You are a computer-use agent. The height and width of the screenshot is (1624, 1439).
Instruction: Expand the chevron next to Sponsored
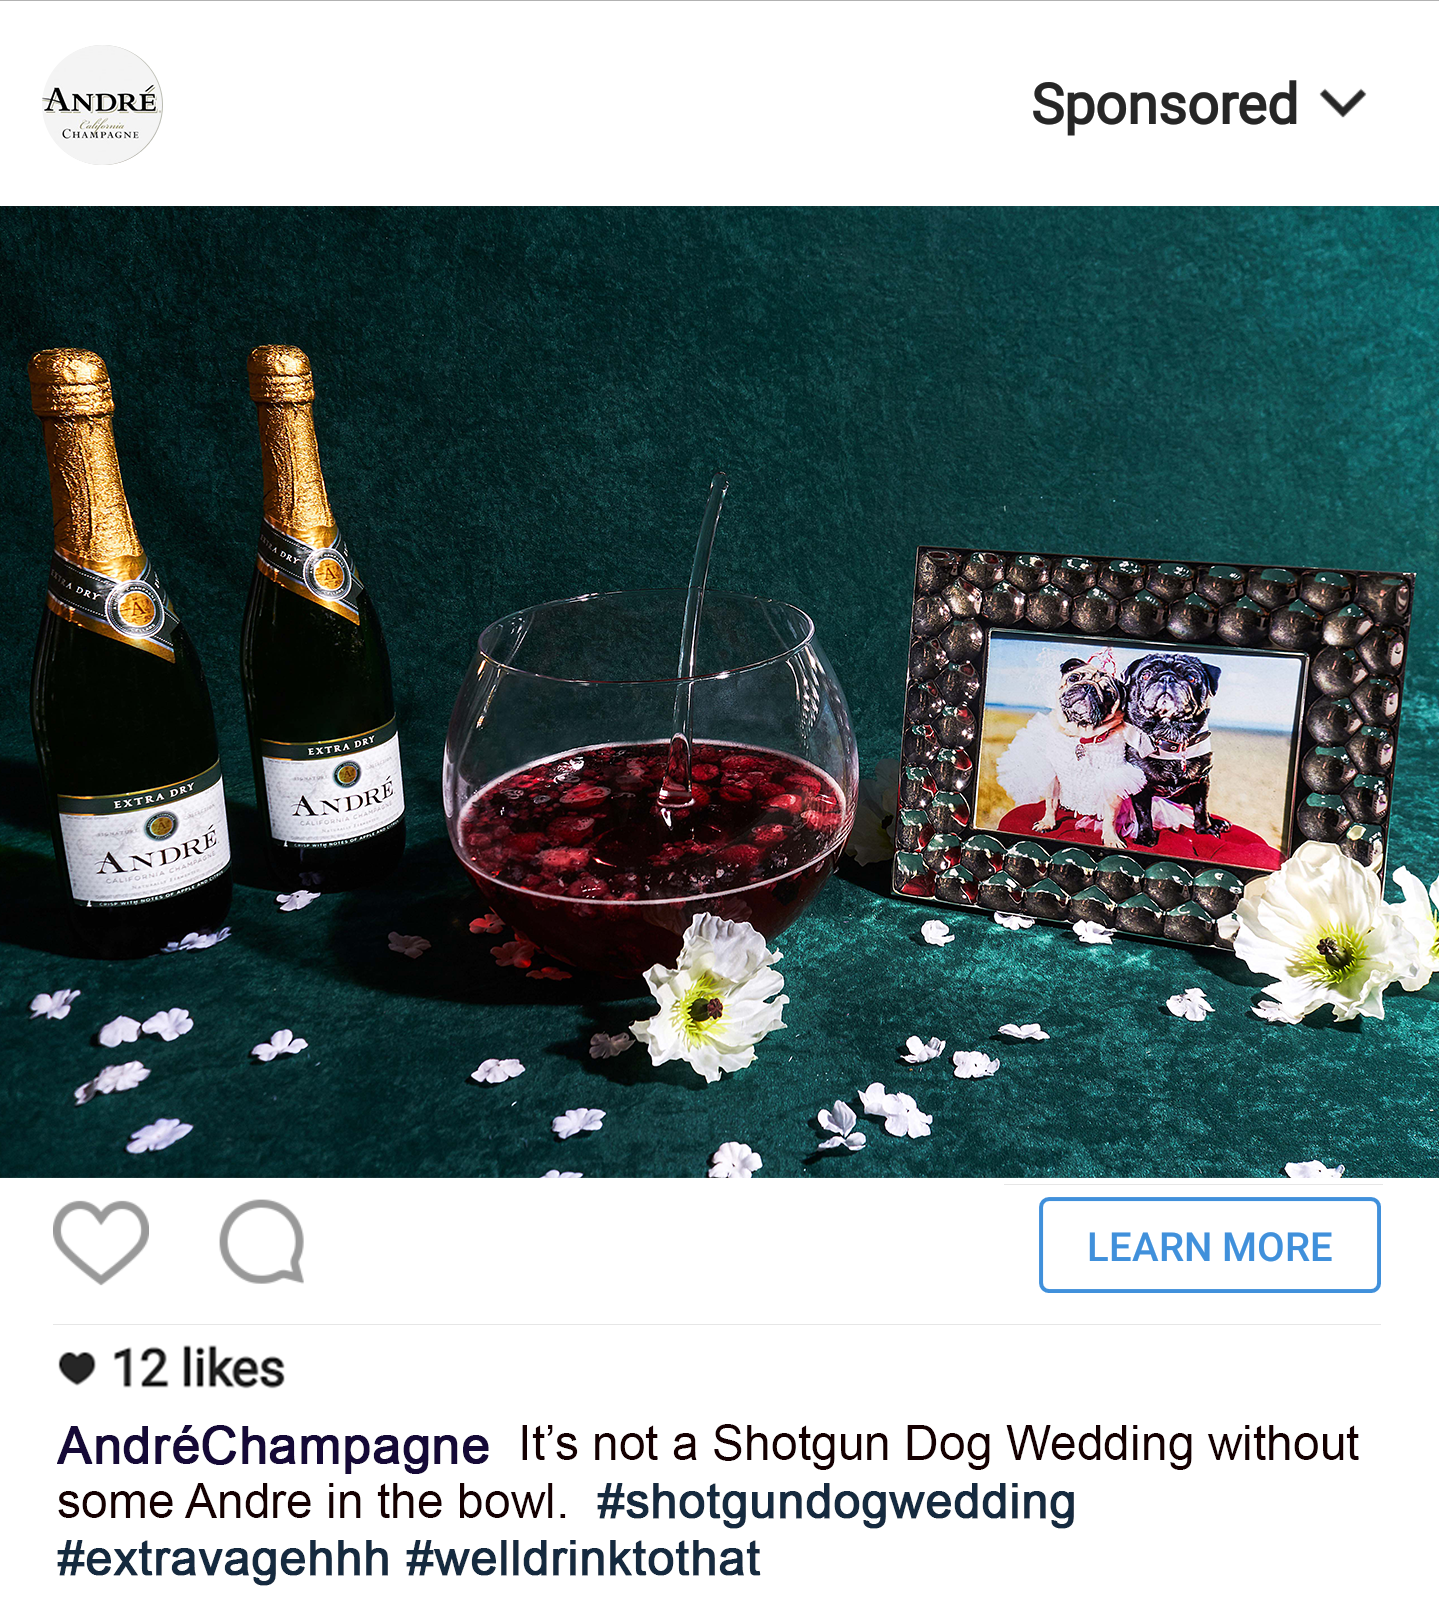coord(1343,103)
